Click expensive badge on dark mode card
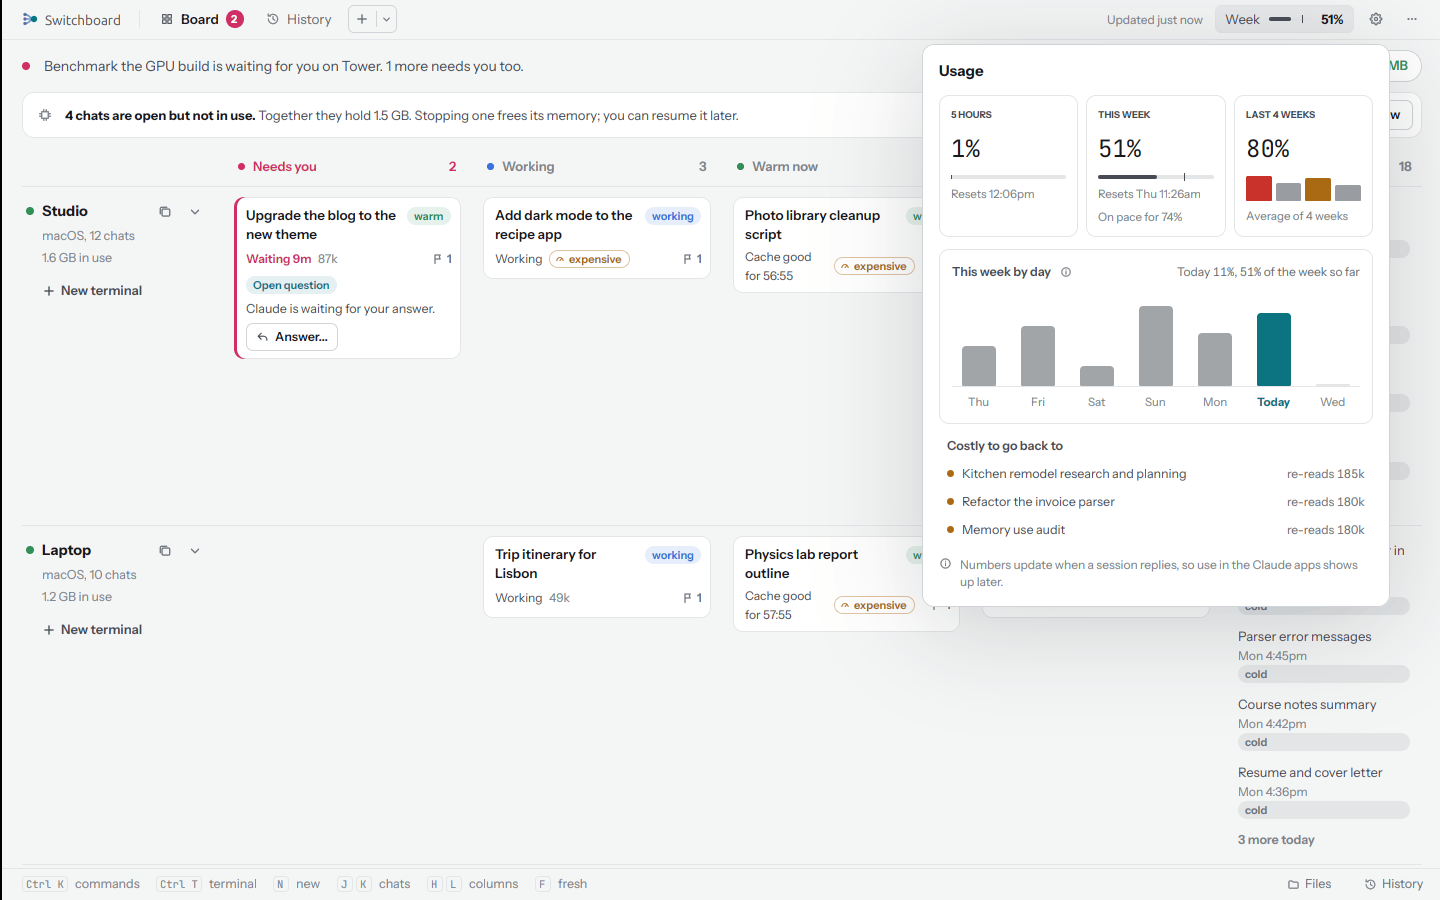 tap(589, 259)
